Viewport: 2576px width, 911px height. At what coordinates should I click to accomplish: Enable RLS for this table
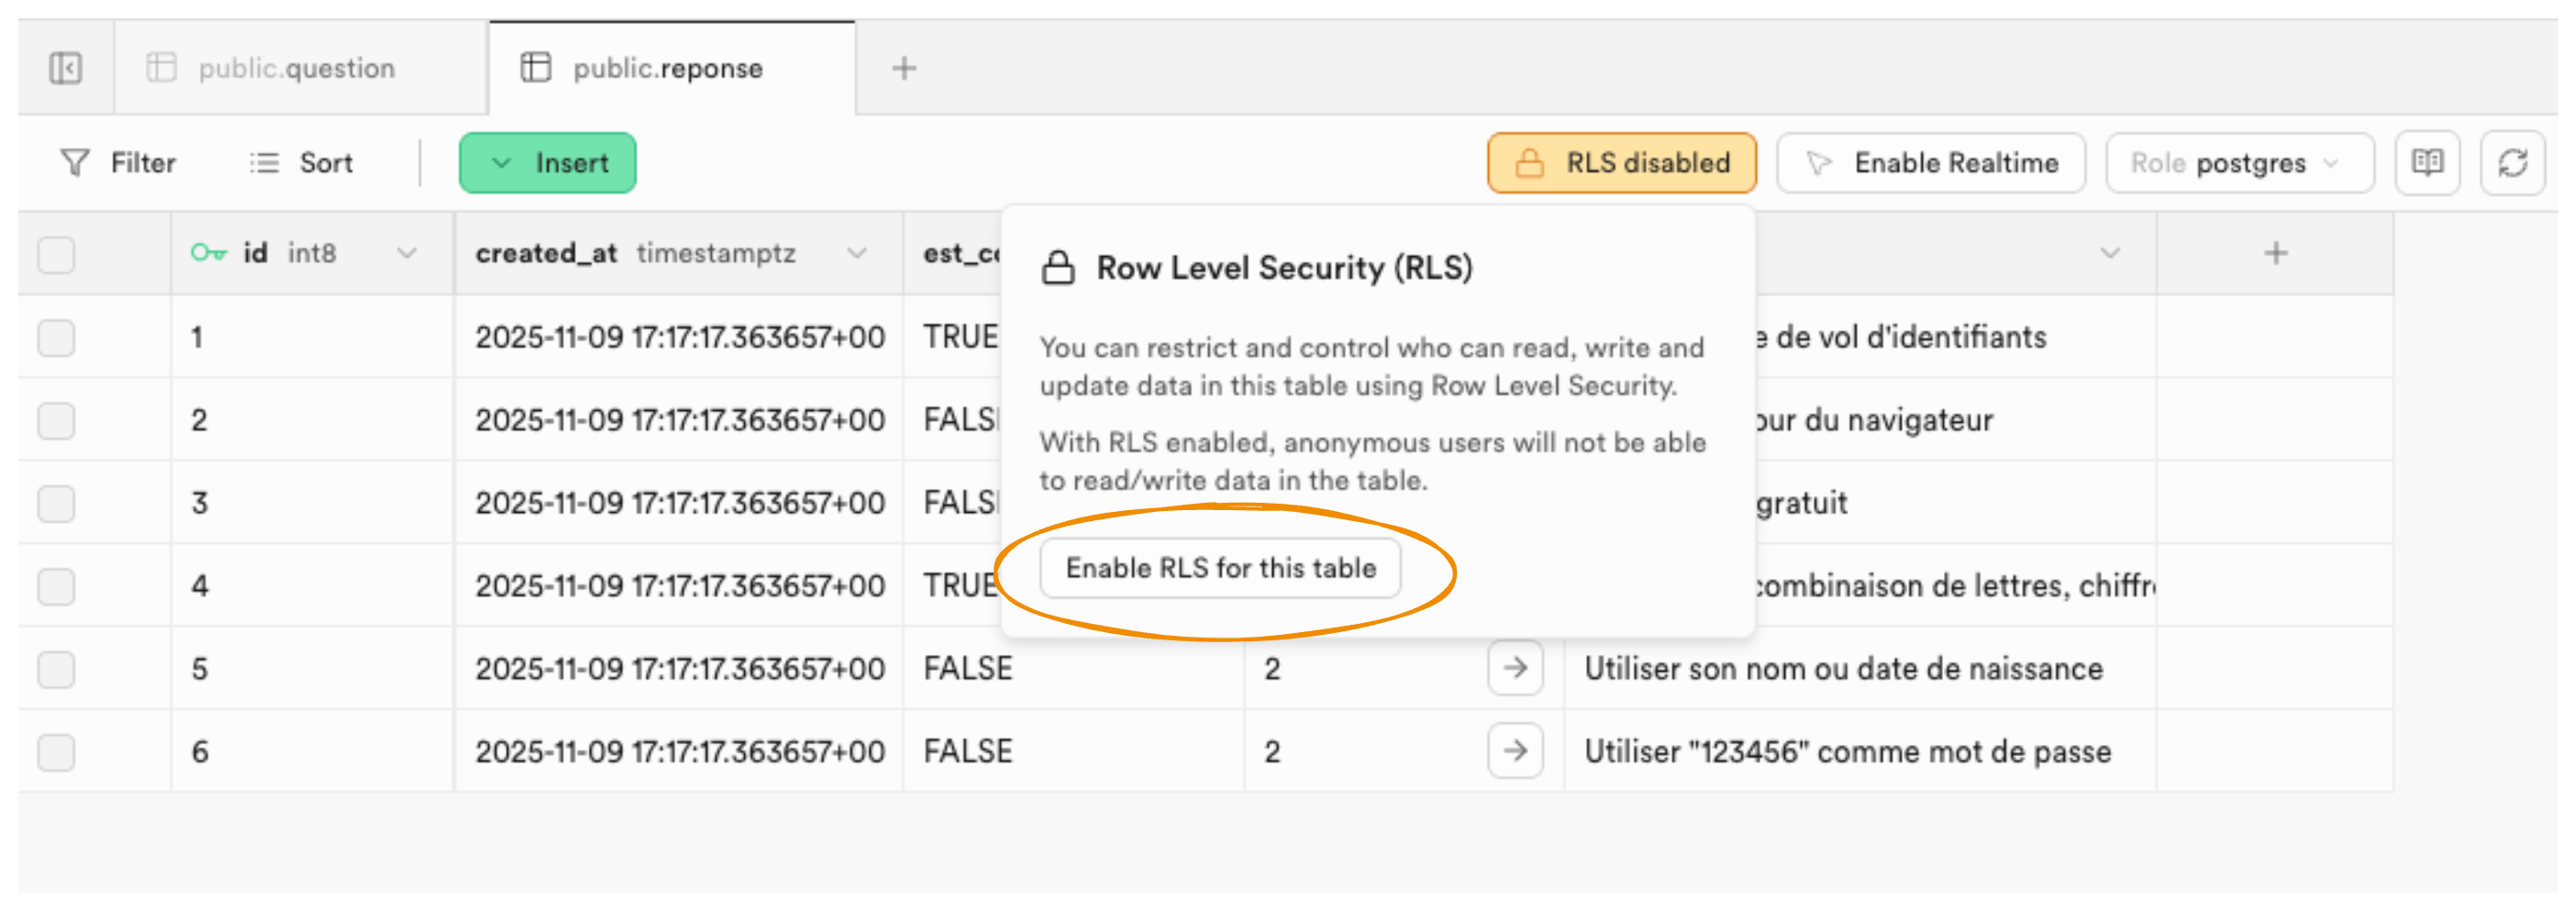pyautogui.click(x=1220, y=567)
